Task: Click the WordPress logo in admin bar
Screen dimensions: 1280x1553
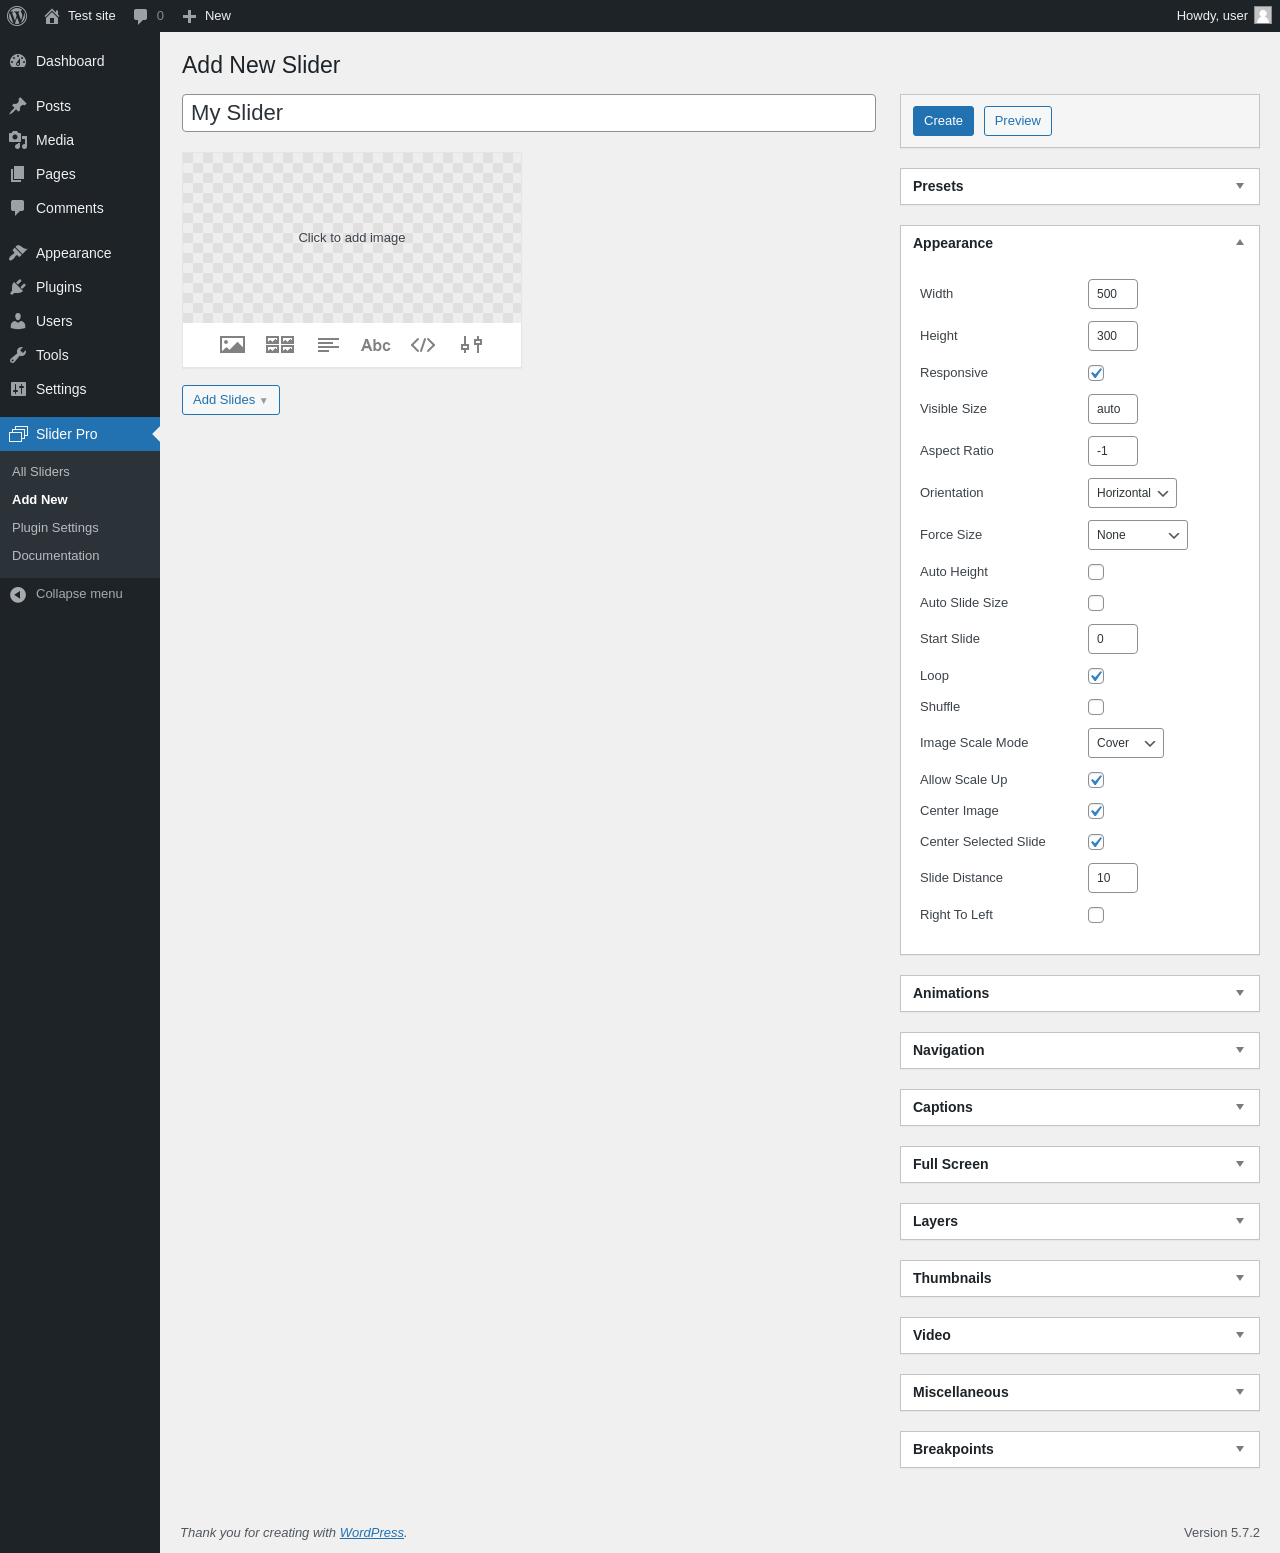Action: [x=17, y=16]
